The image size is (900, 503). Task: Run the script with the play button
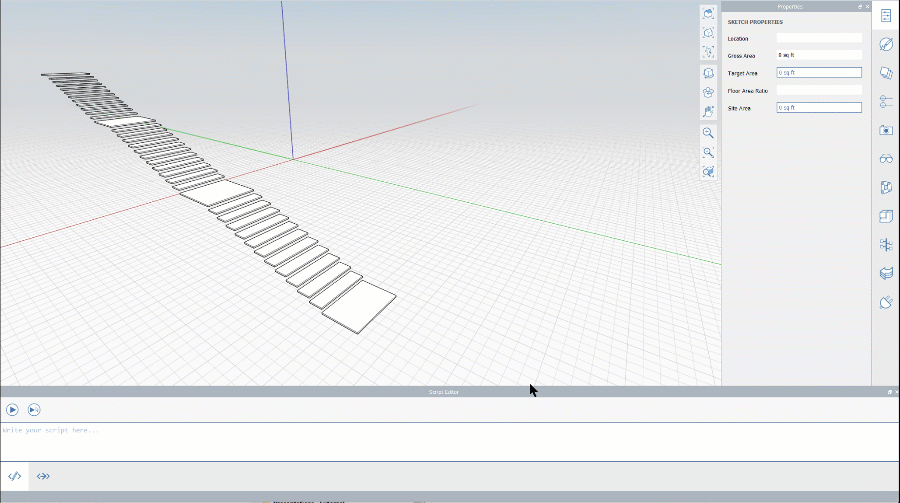pos(13,409)
